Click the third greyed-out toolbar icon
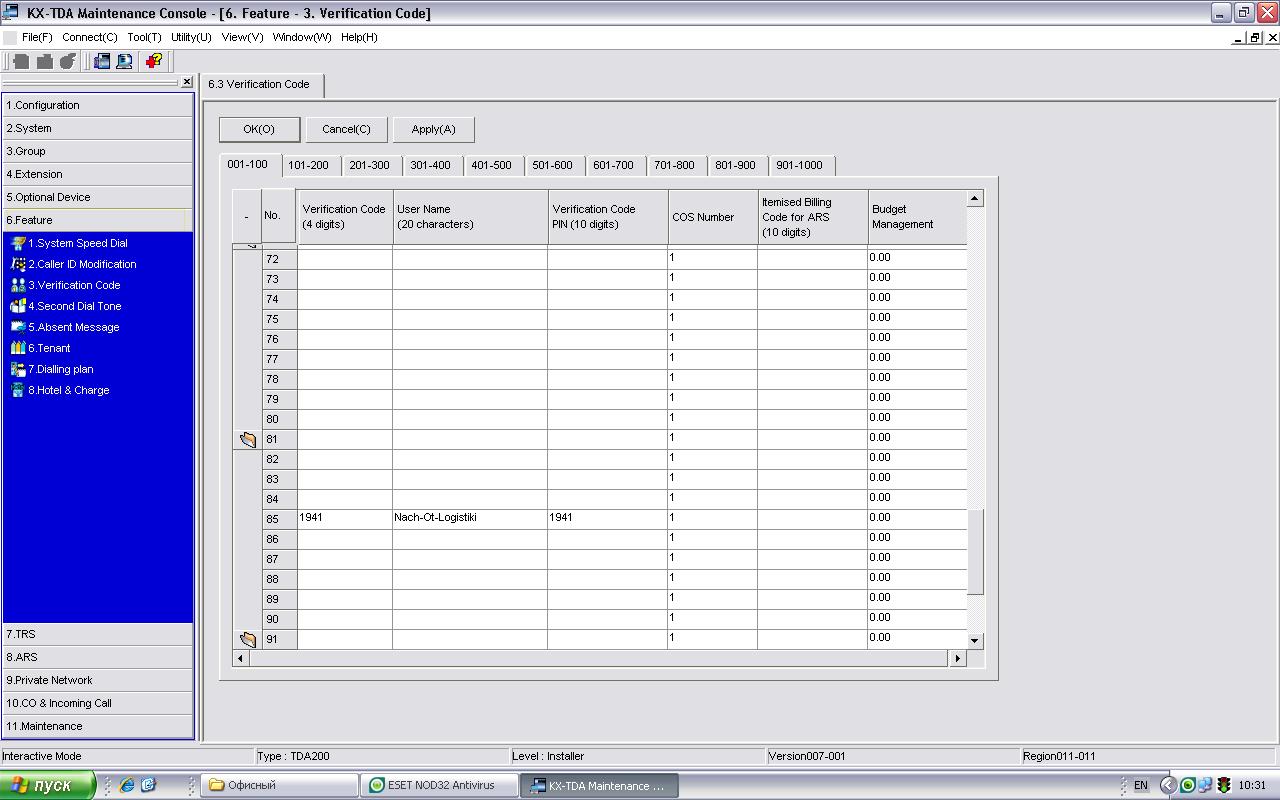 tap(68, 61)
